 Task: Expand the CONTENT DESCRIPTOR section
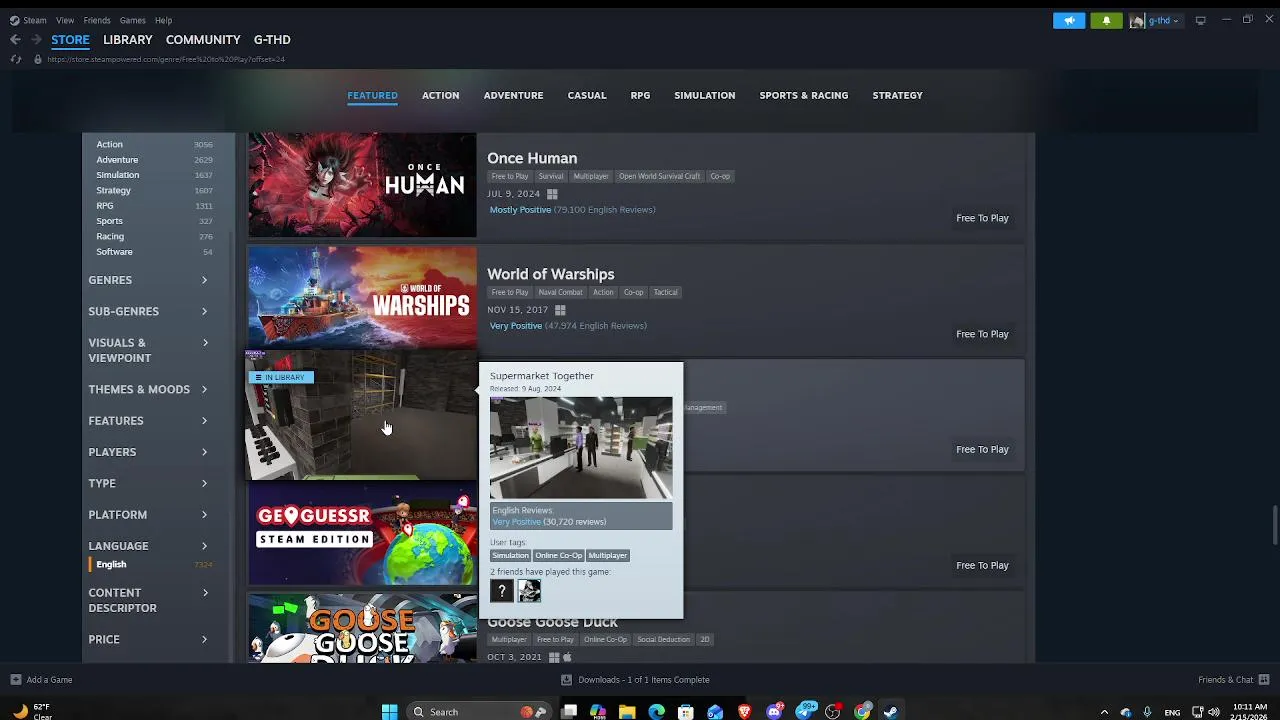[x=148, y=600]
